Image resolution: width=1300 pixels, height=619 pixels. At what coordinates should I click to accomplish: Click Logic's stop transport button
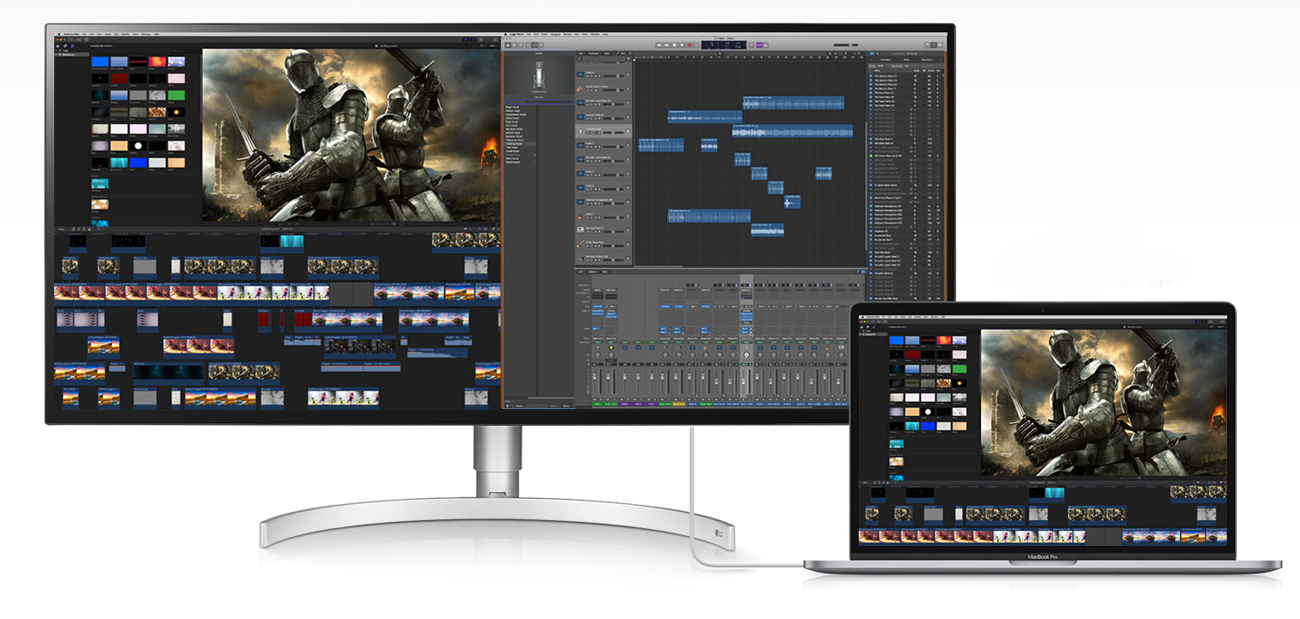(674, 45)
